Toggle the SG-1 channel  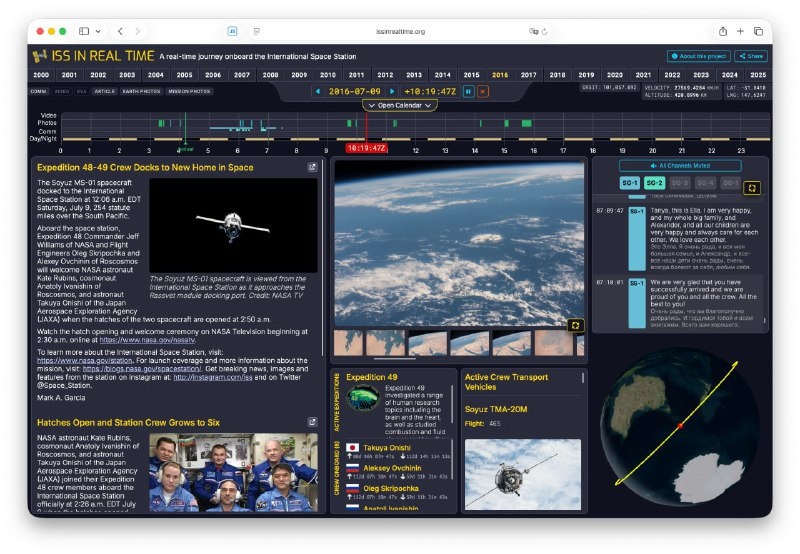coord(630,183)
